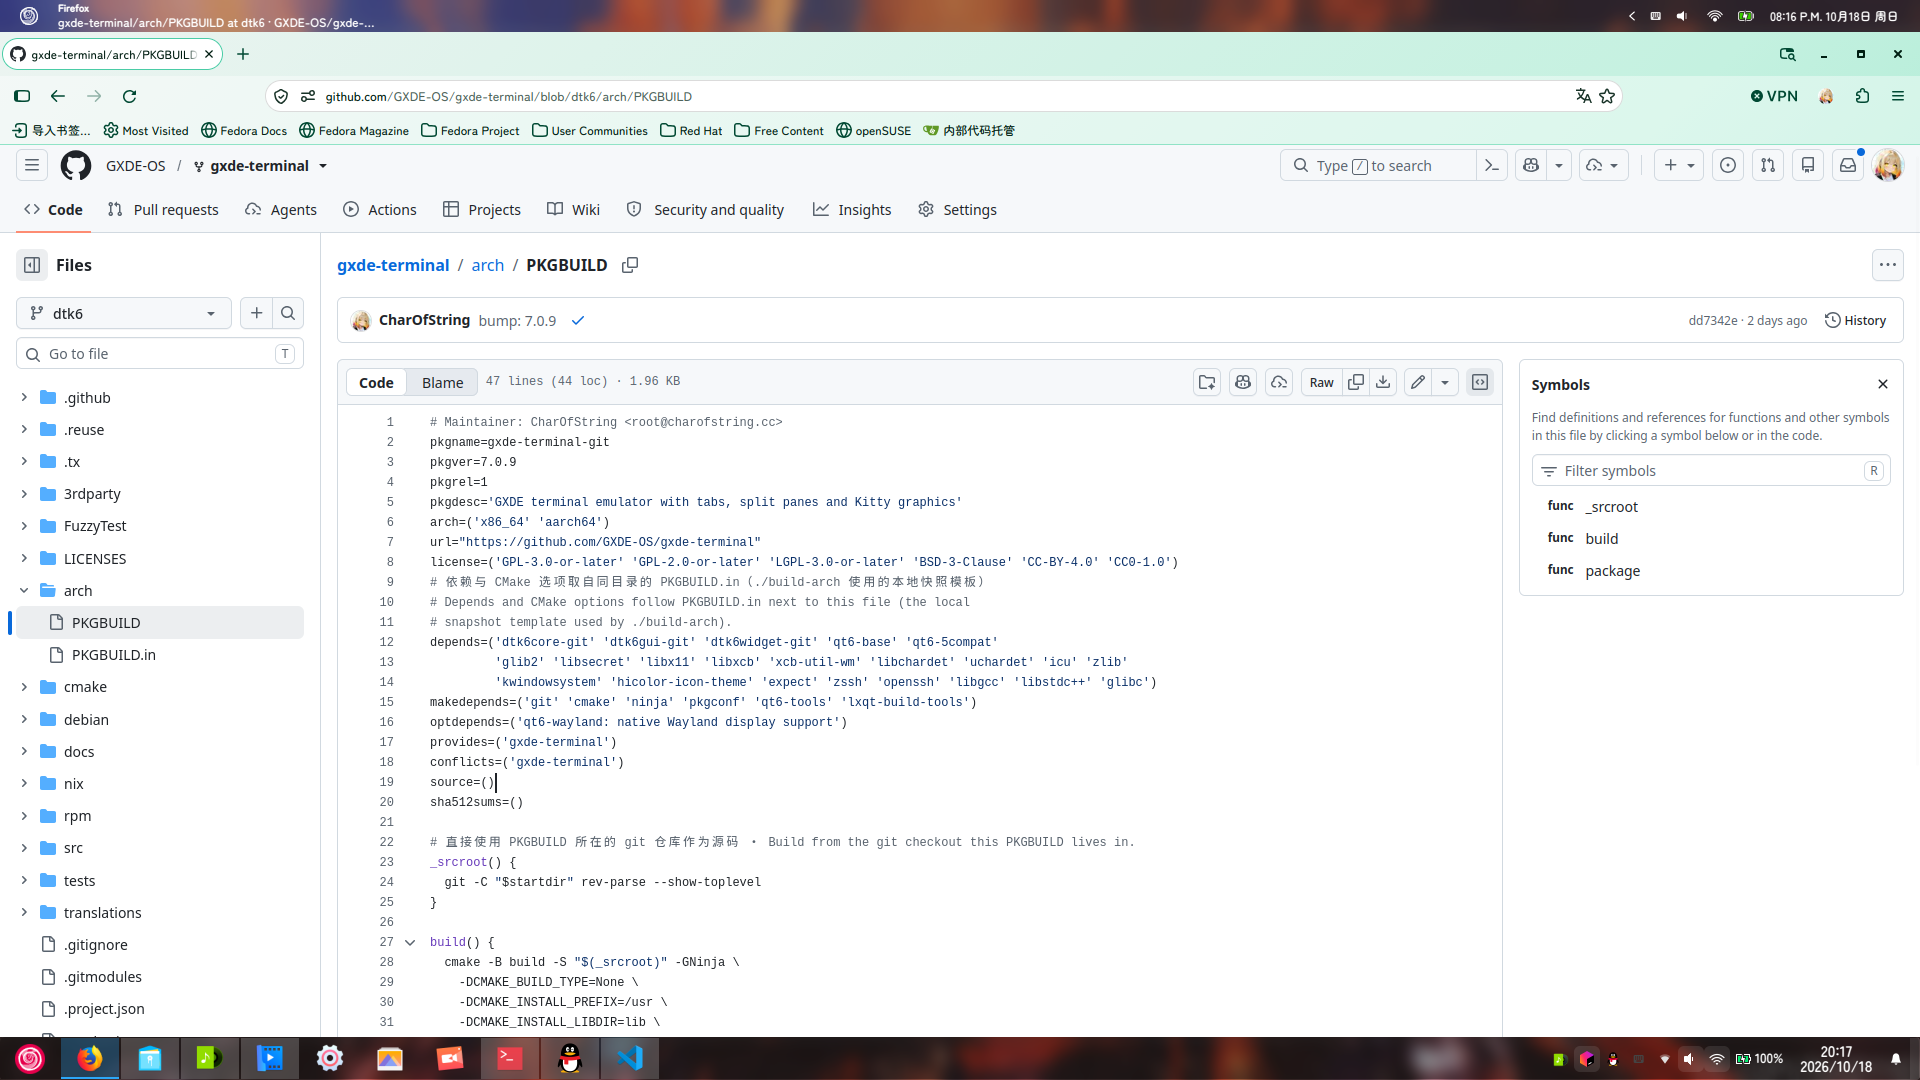Open the issues icon in header

1727,165
